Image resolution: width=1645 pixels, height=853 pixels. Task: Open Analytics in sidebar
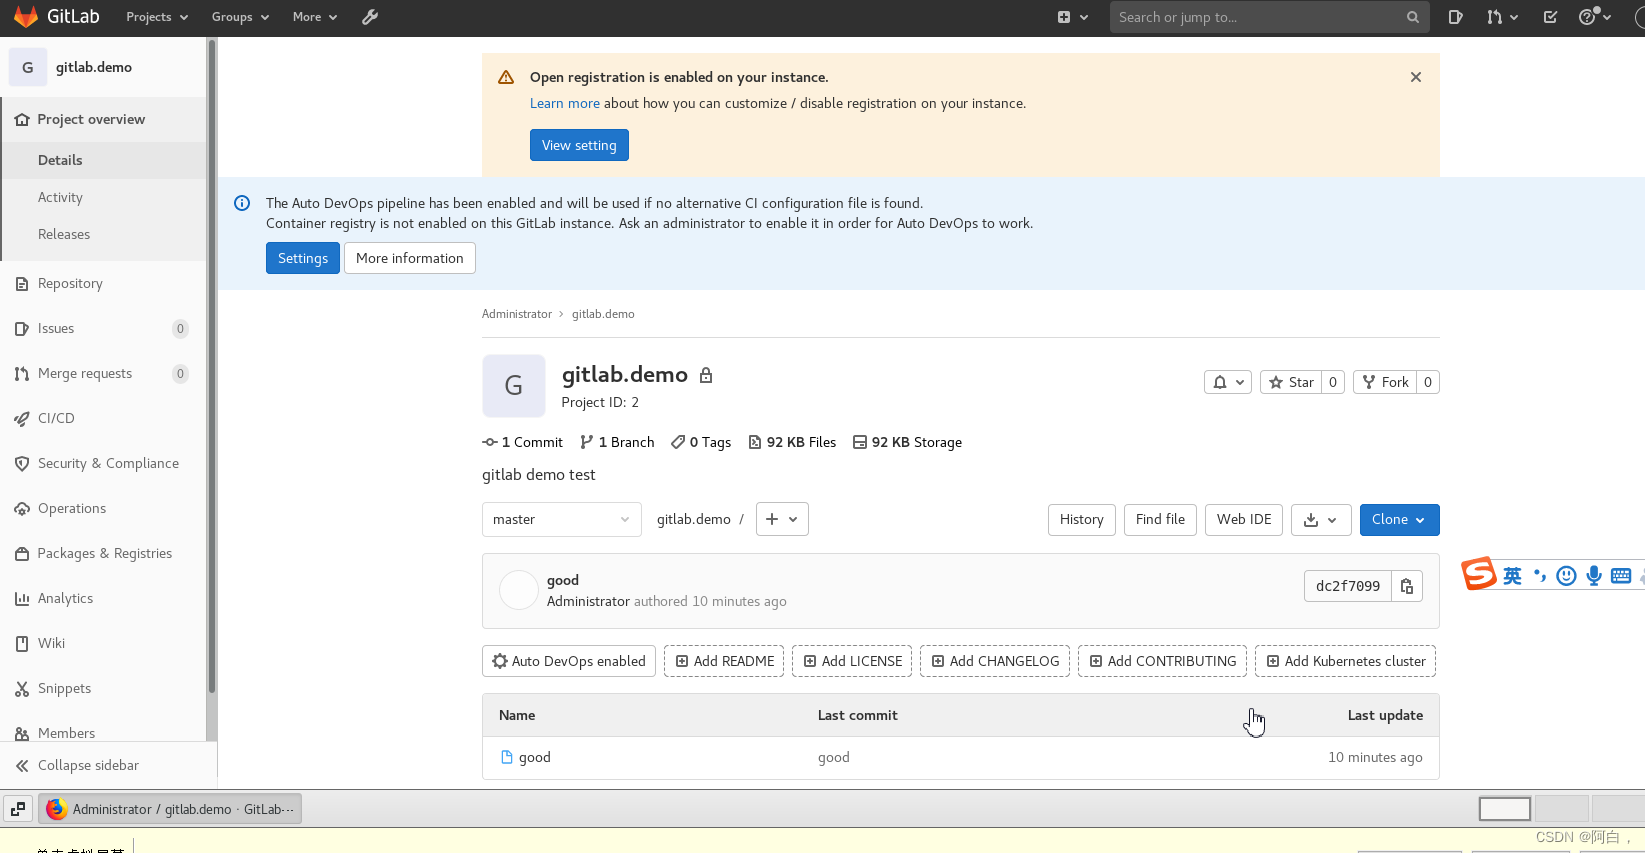(104, 598)
